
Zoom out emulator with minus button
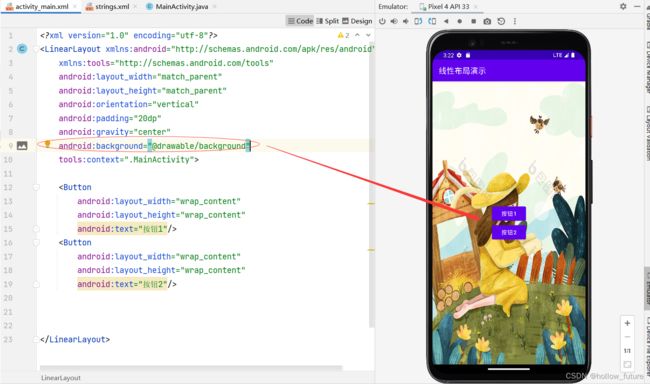(627, 337)
